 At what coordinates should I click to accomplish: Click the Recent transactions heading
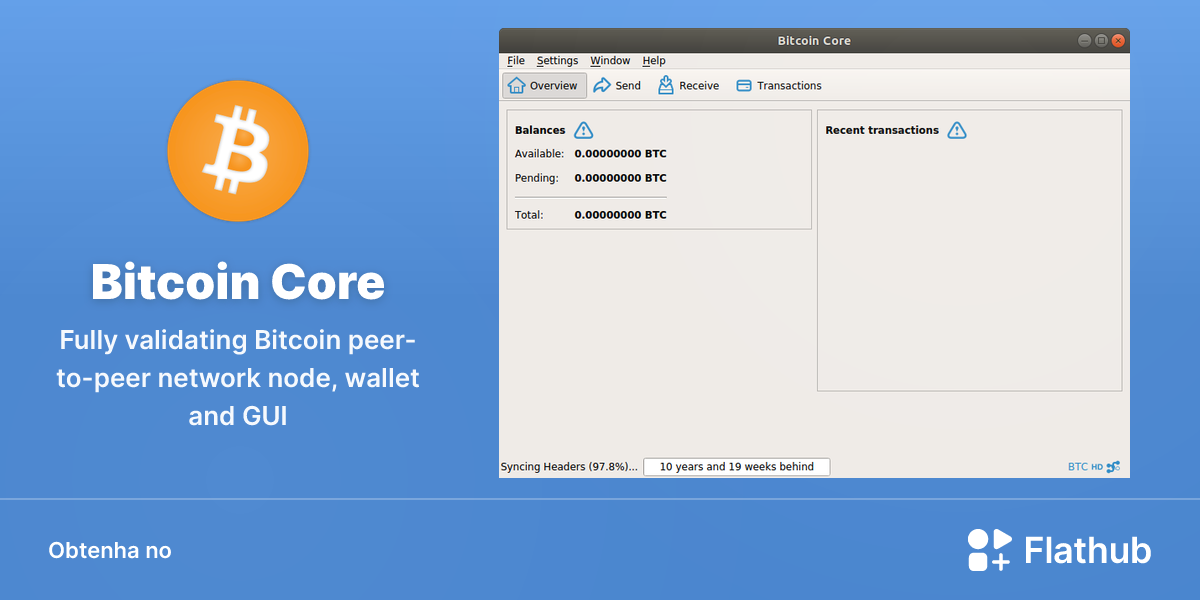882,130
